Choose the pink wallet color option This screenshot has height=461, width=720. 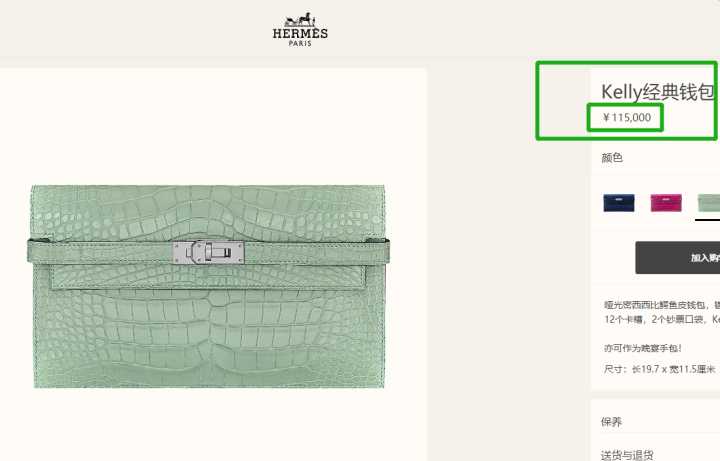pos(666,203)
